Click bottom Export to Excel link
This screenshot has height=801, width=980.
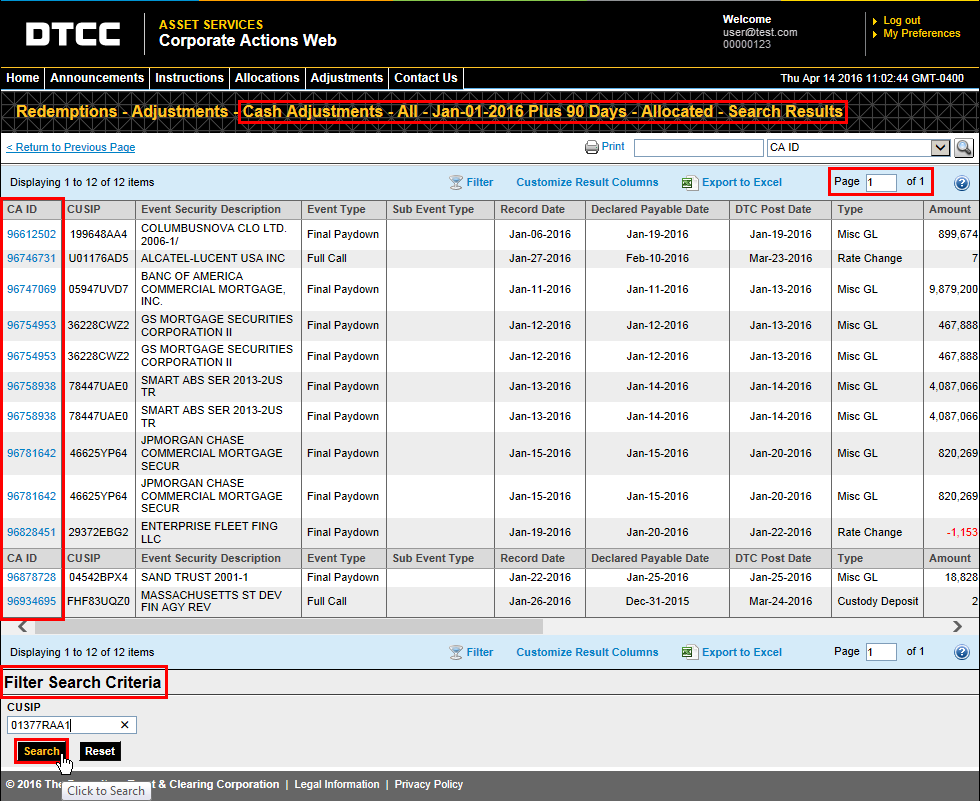coord(742,652)
